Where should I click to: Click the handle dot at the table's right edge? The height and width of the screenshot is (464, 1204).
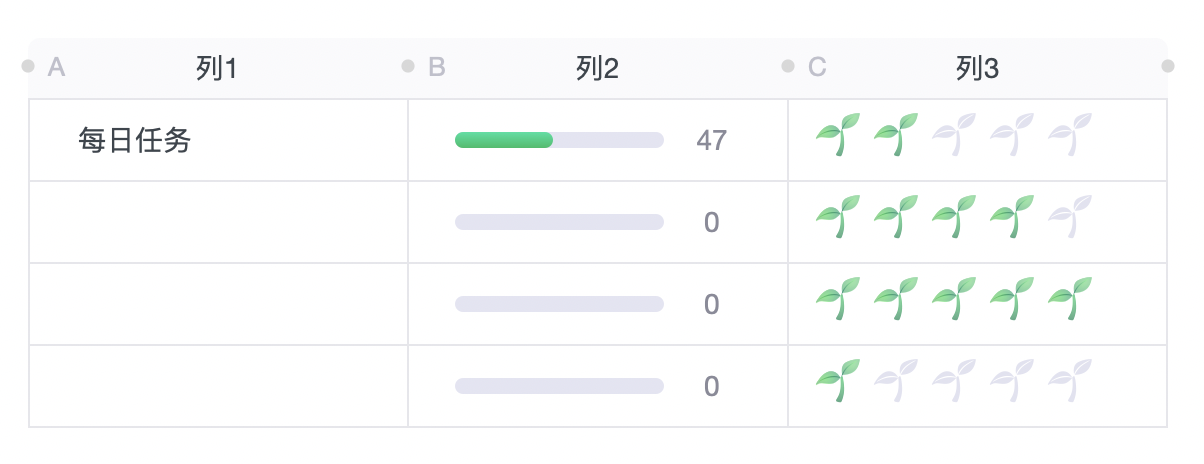tap(1168, 66)
